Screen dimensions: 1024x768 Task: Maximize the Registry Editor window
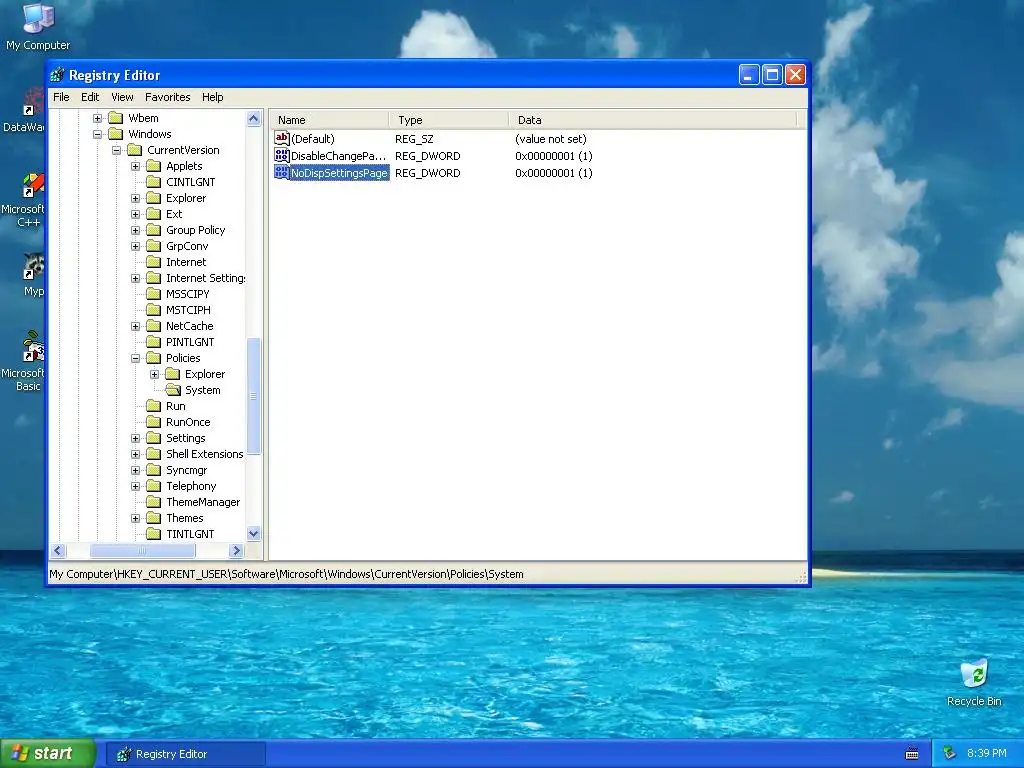pyautogui.click(x=772, y=75)
